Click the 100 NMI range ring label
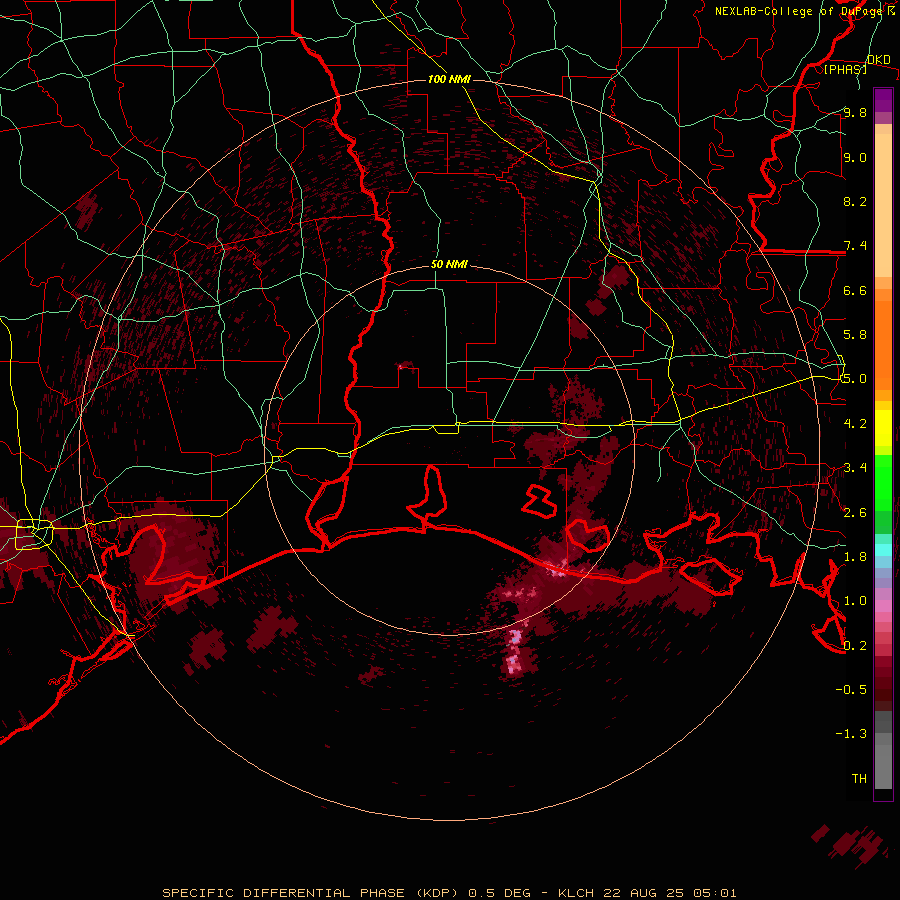Screen dimensions: 900x900 tap(449, 79)
